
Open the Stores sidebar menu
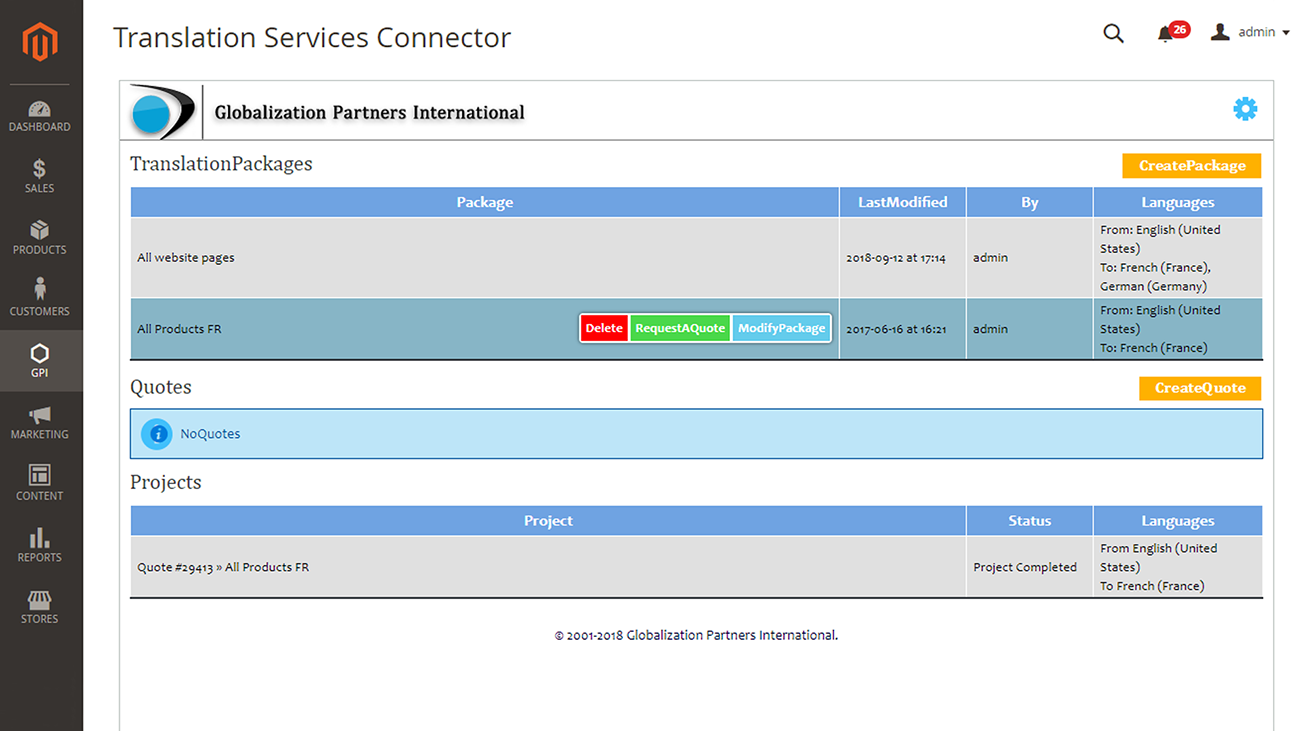click(40, 607)
